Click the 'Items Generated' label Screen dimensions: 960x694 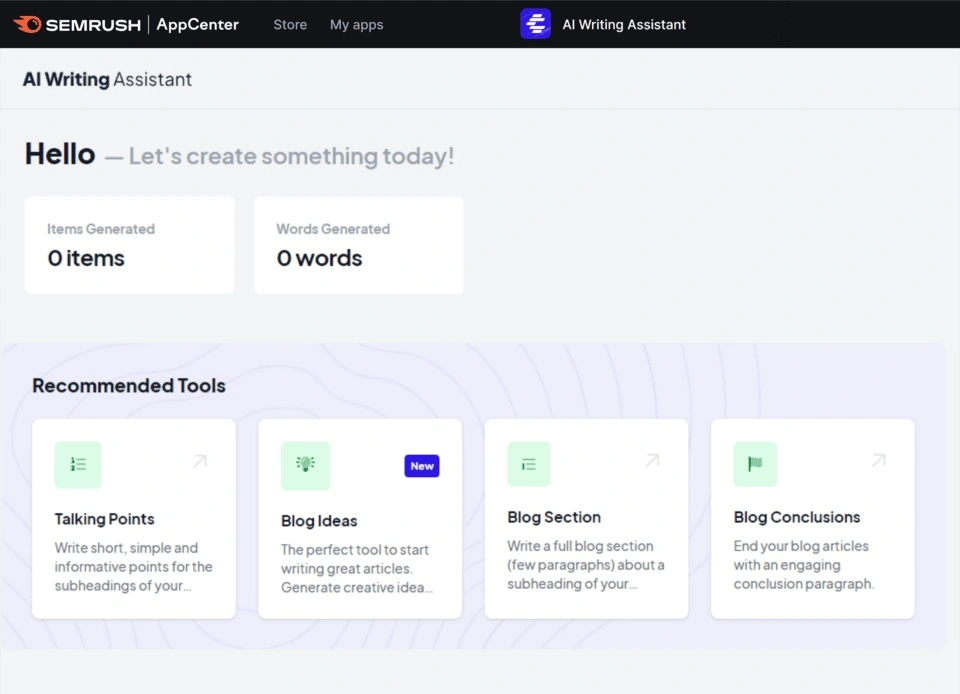point(101,229)
